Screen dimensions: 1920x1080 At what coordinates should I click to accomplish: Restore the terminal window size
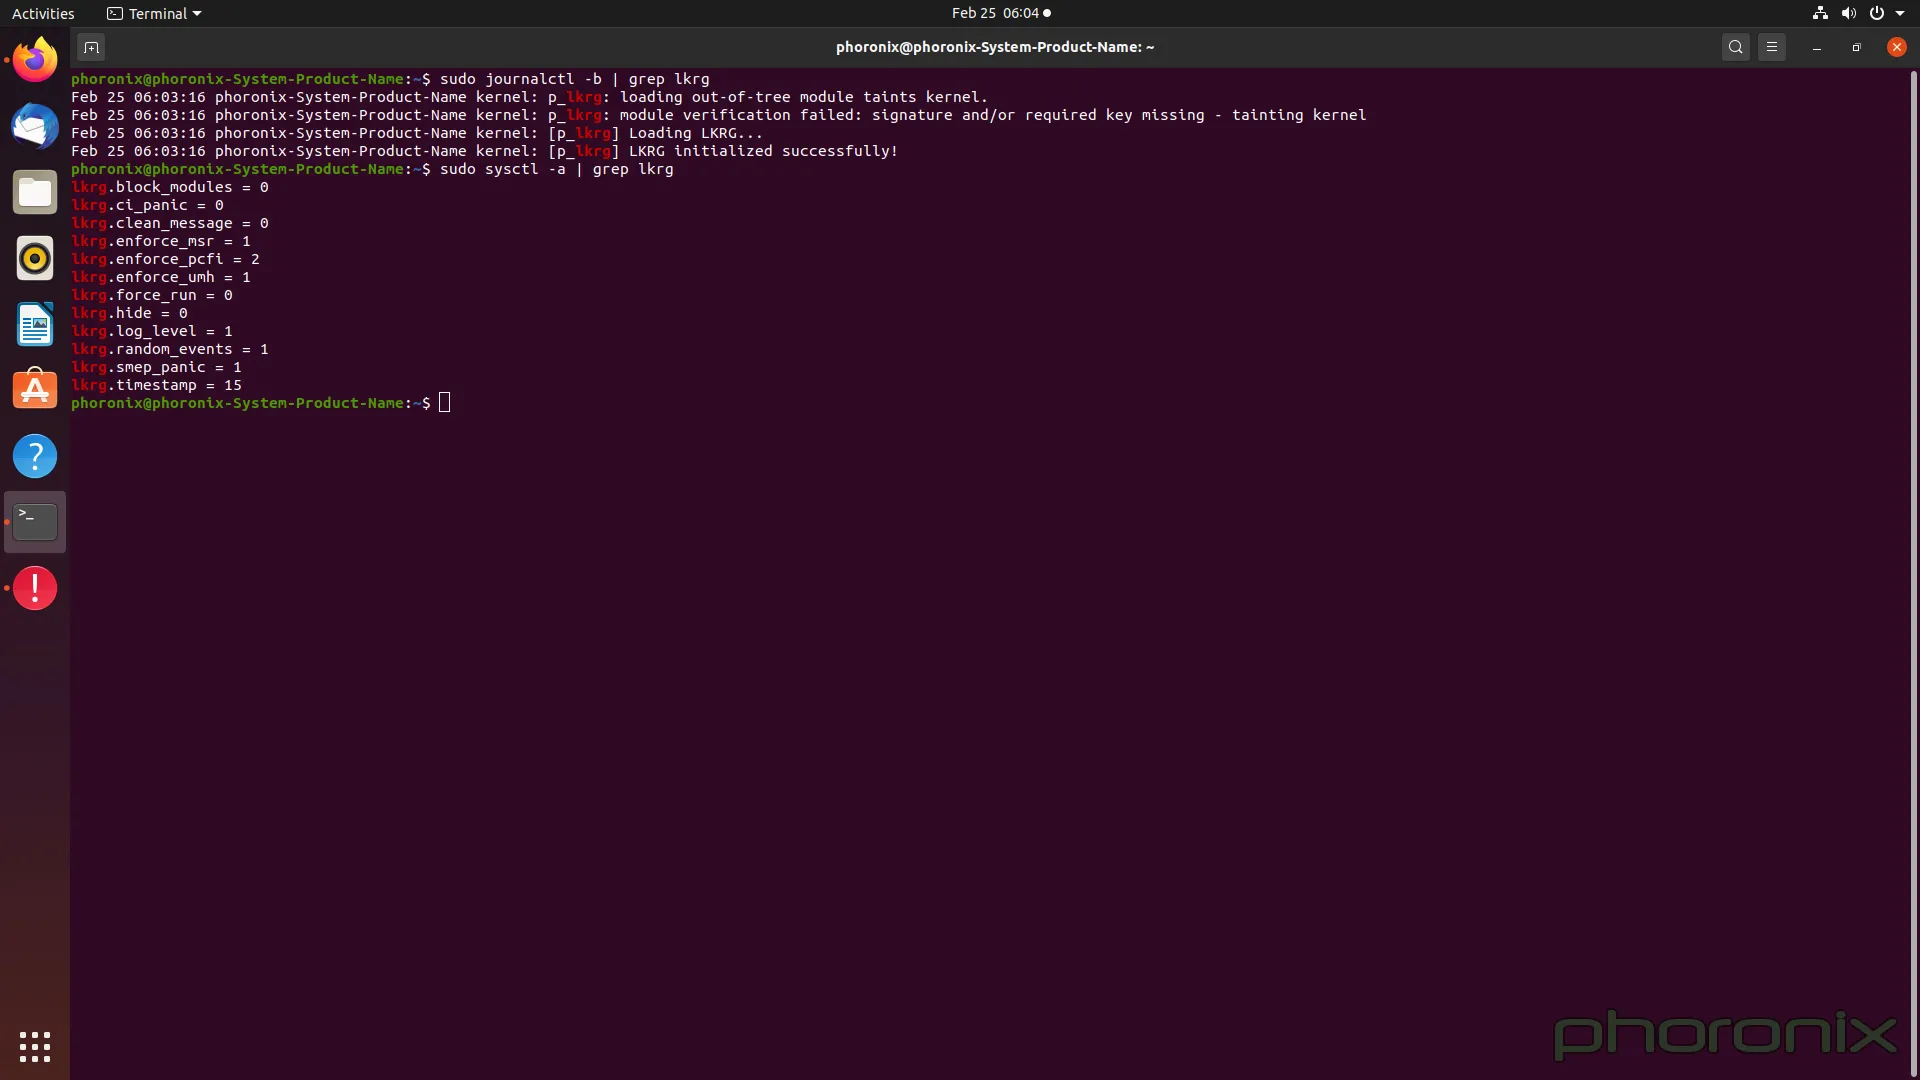click(x=1857, y=47)
